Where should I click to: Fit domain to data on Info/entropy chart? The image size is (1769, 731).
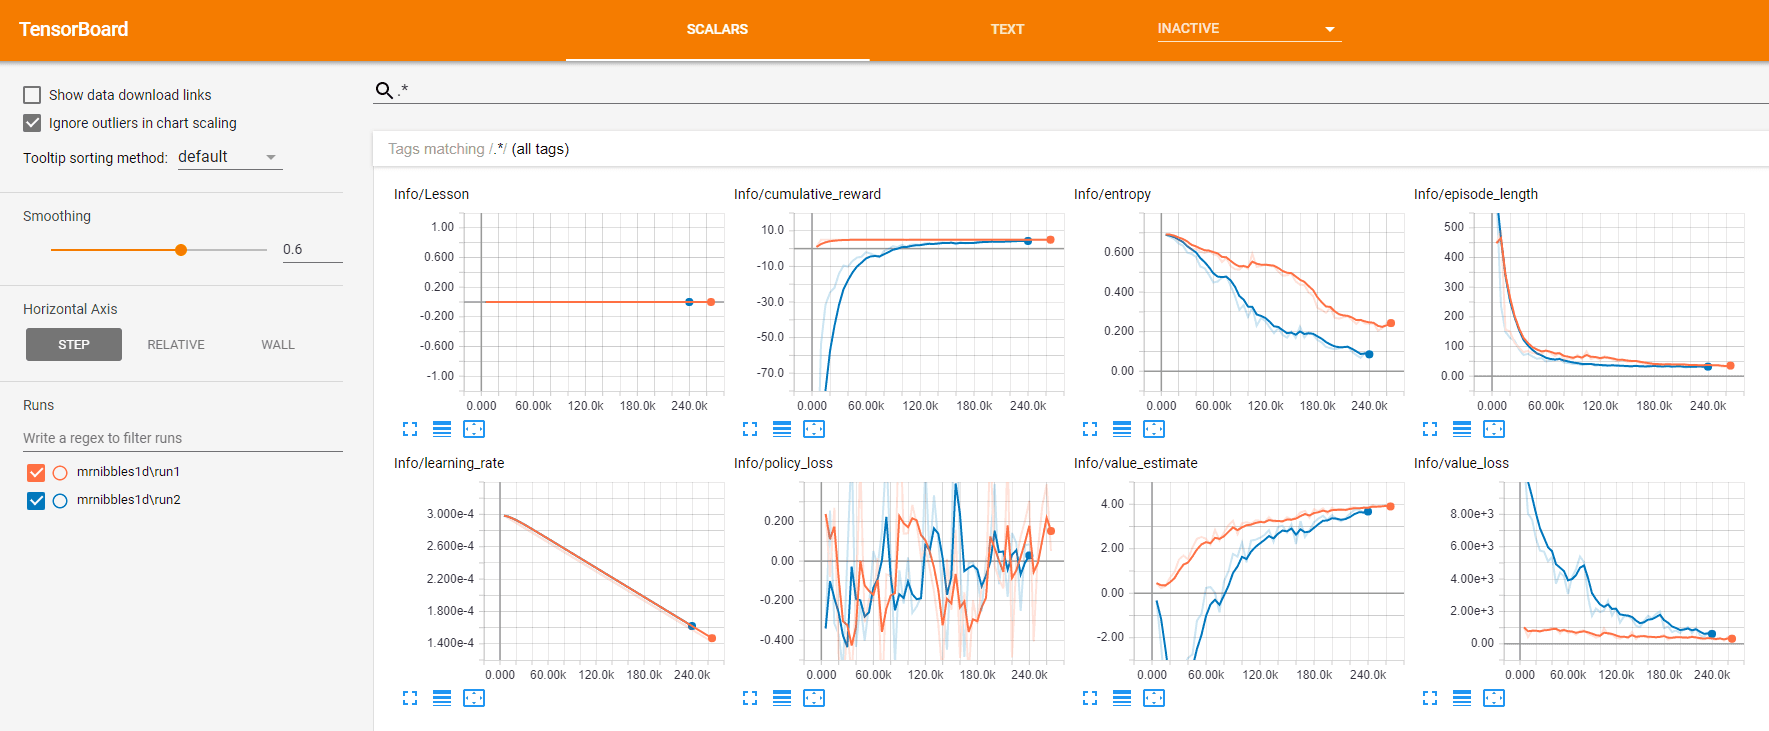[x=1154, y=429]
